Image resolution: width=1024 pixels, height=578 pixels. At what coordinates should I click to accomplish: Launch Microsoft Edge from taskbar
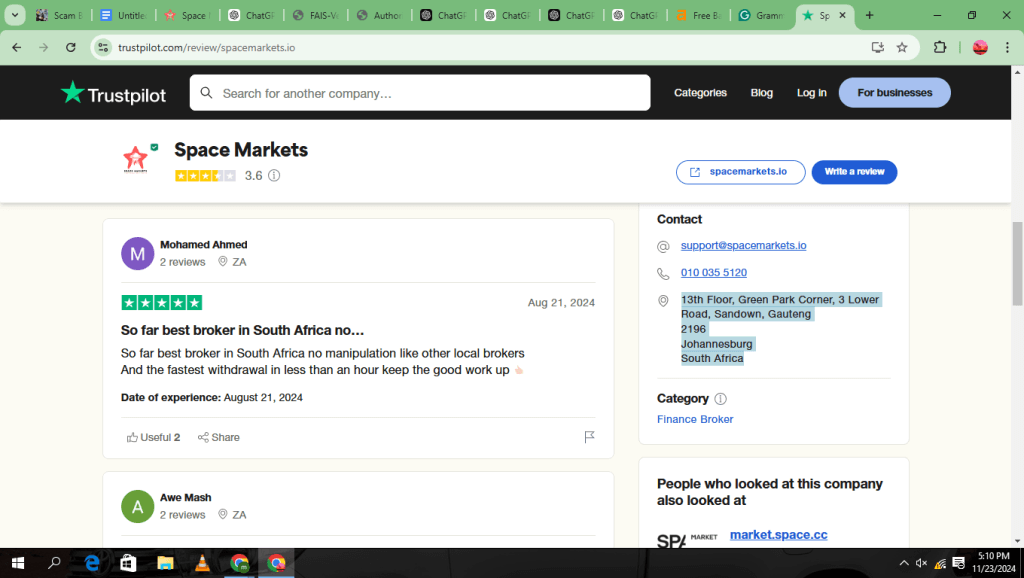pos(92,563)
